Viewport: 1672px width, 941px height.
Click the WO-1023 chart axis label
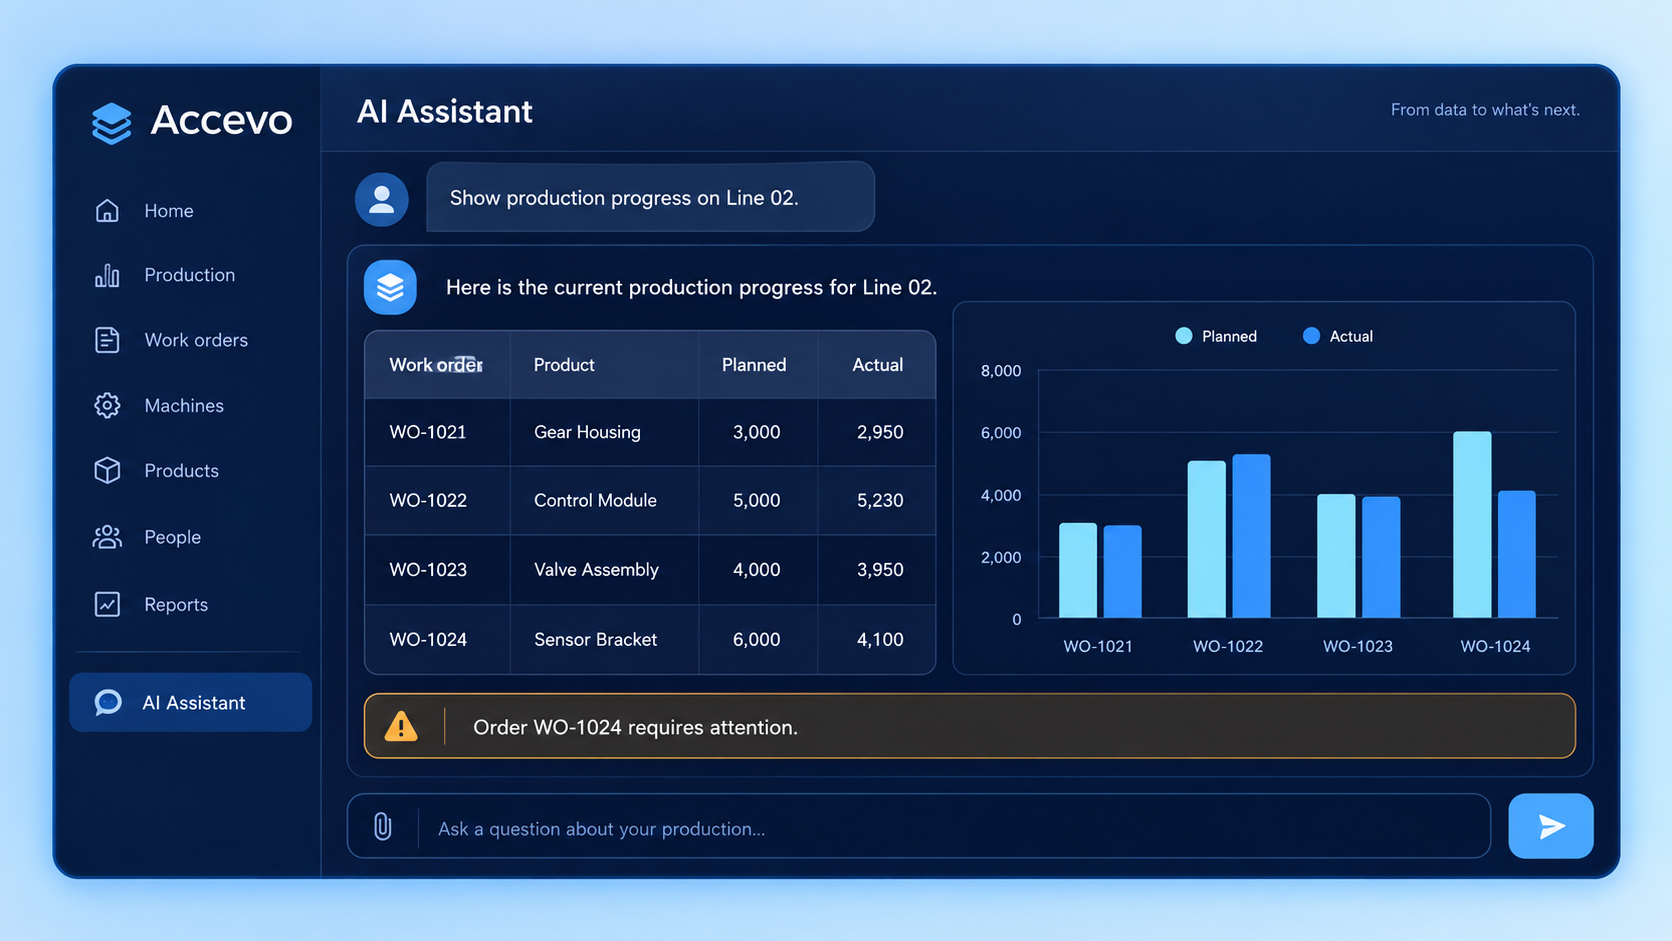tap(1358, 646)
